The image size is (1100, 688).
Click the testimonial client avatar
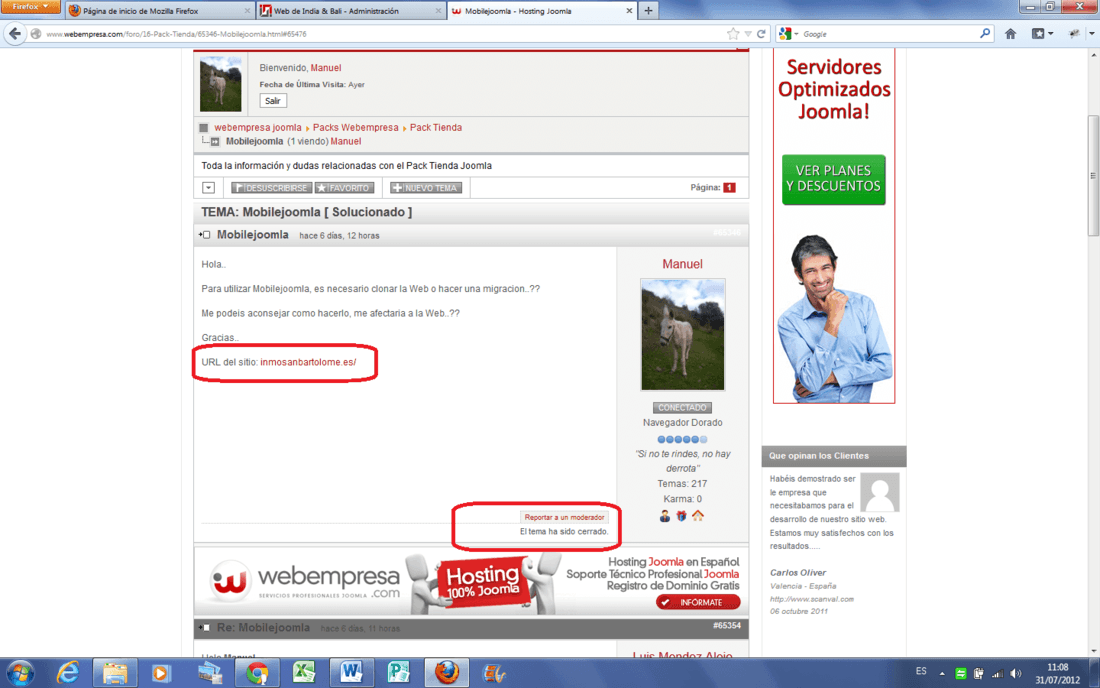coord(880,492)
